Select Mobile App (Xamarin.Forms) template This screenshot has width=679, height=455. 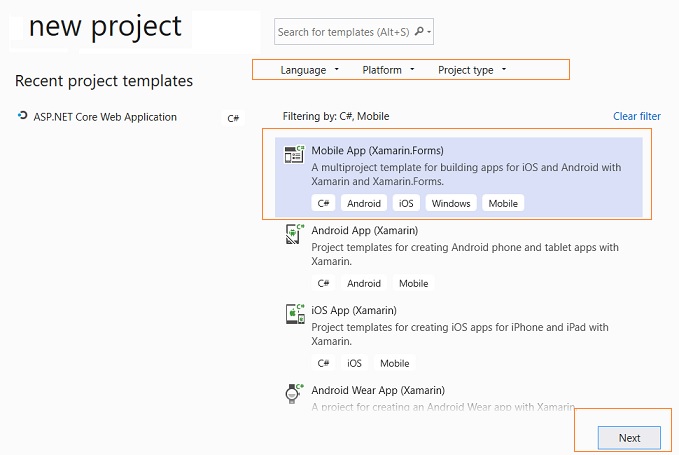tap(459, 177)
